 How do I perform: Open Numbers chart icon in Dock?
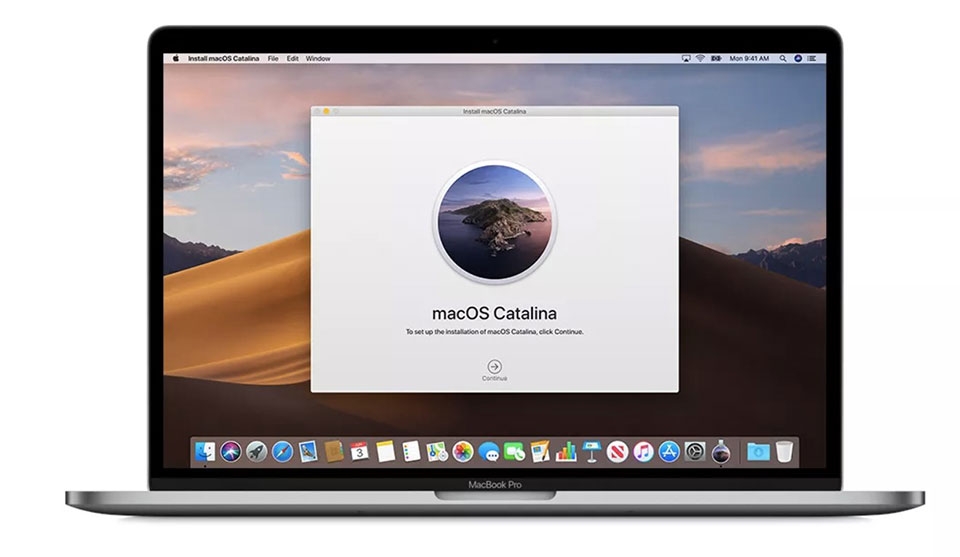coord(566,452)
